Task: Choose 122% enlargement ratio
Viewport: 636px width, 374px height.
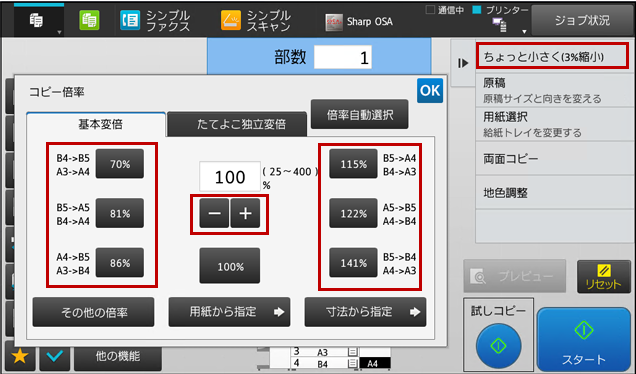Action: [x=353, y=213]
